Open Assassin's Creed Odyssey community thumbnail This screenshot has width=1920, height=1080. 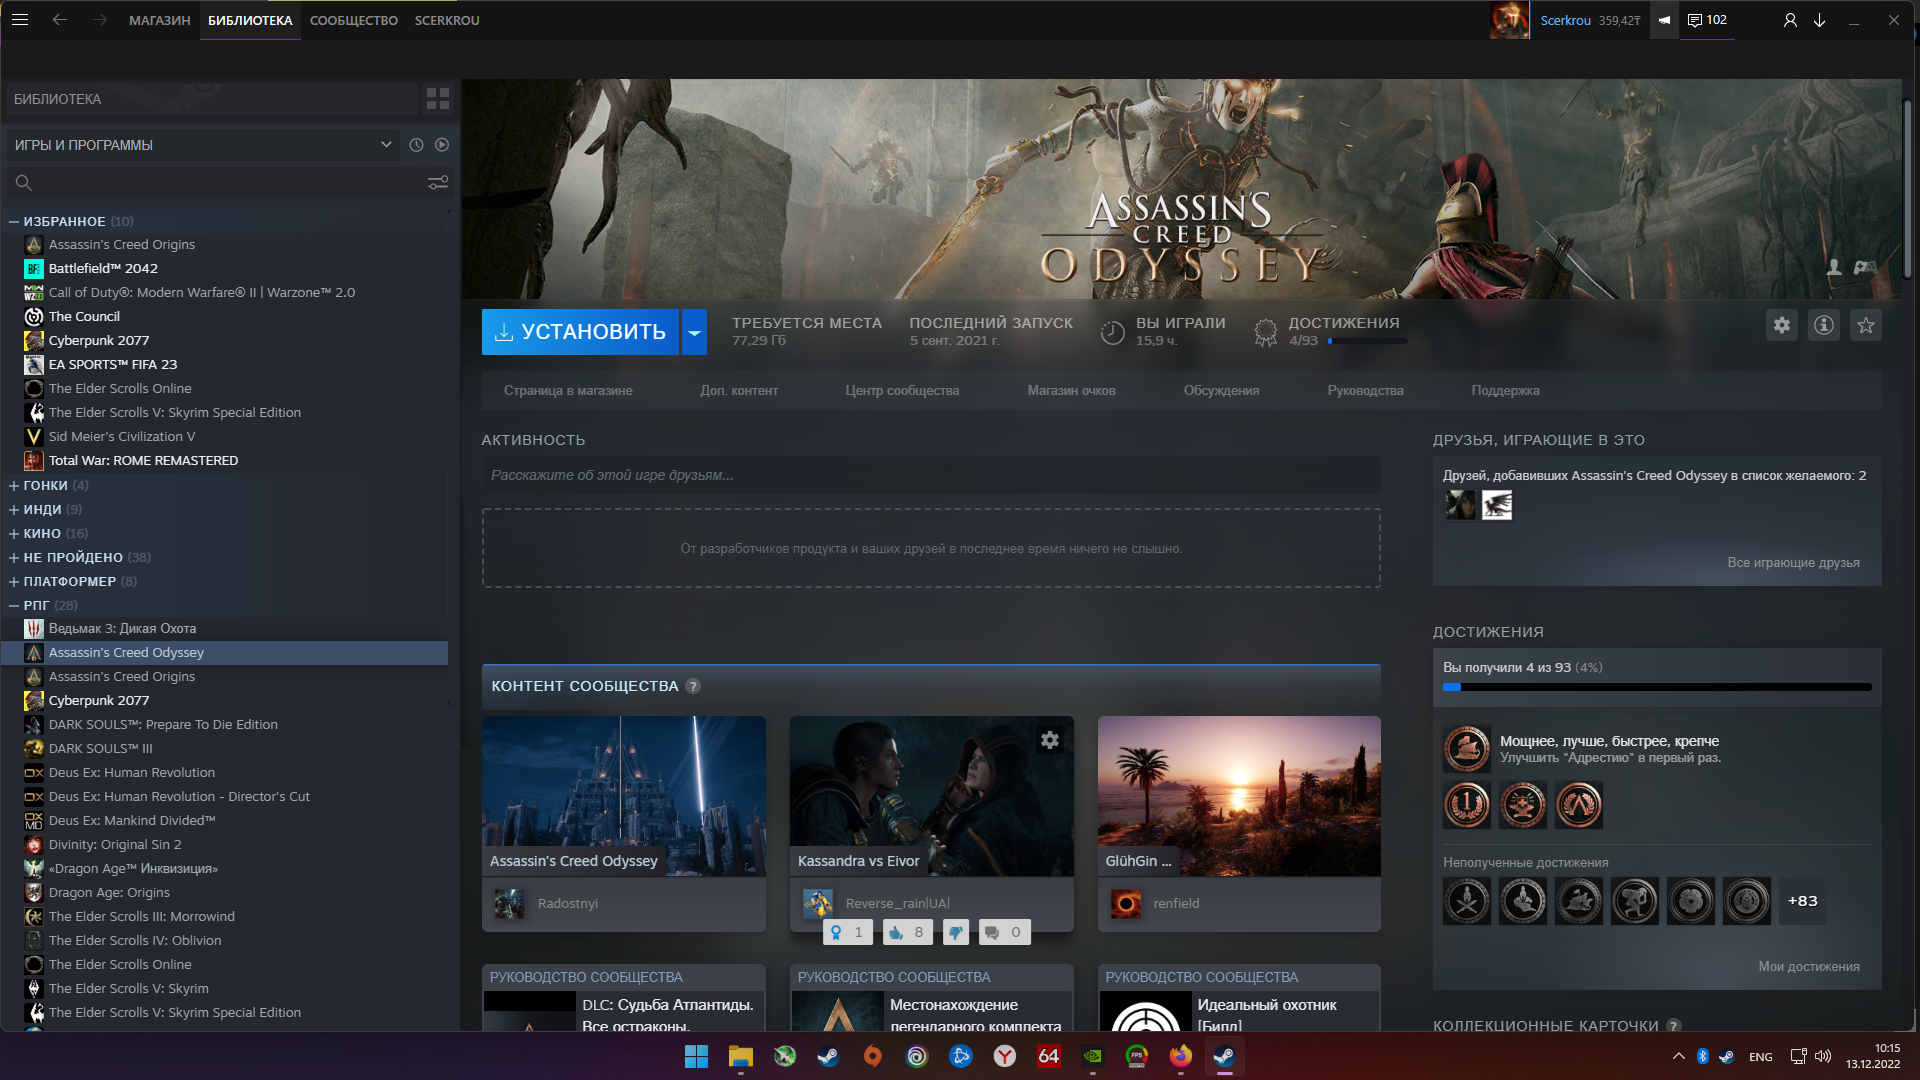[624, 796]
